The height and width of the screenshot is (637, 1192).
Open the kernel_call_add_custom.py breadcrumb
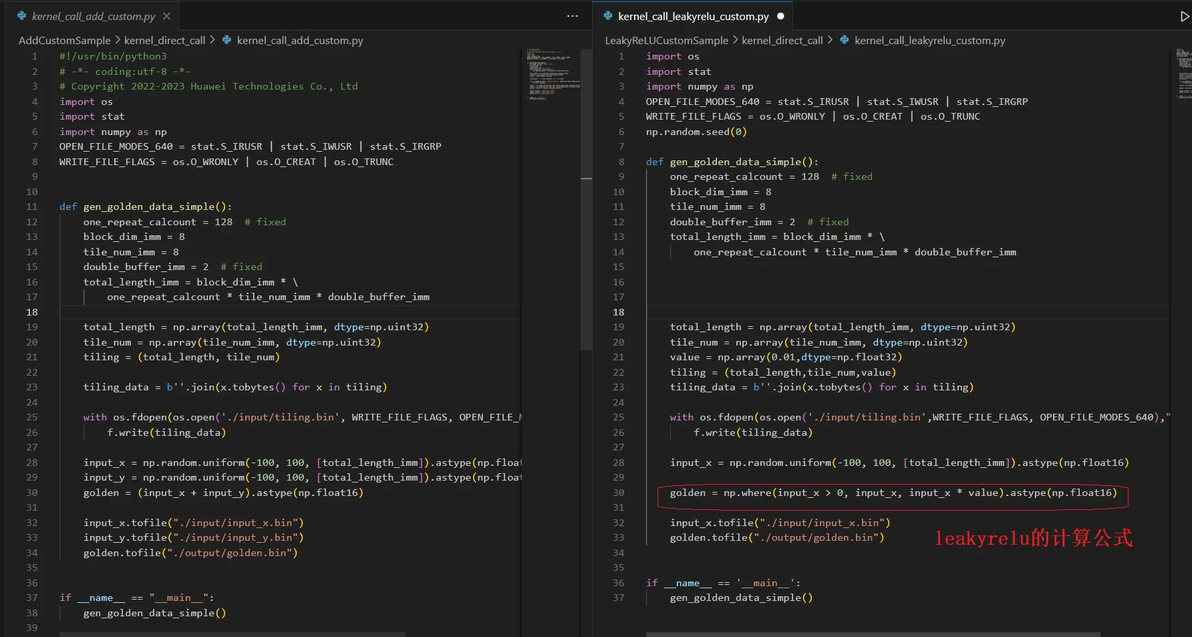coord(300,40)
